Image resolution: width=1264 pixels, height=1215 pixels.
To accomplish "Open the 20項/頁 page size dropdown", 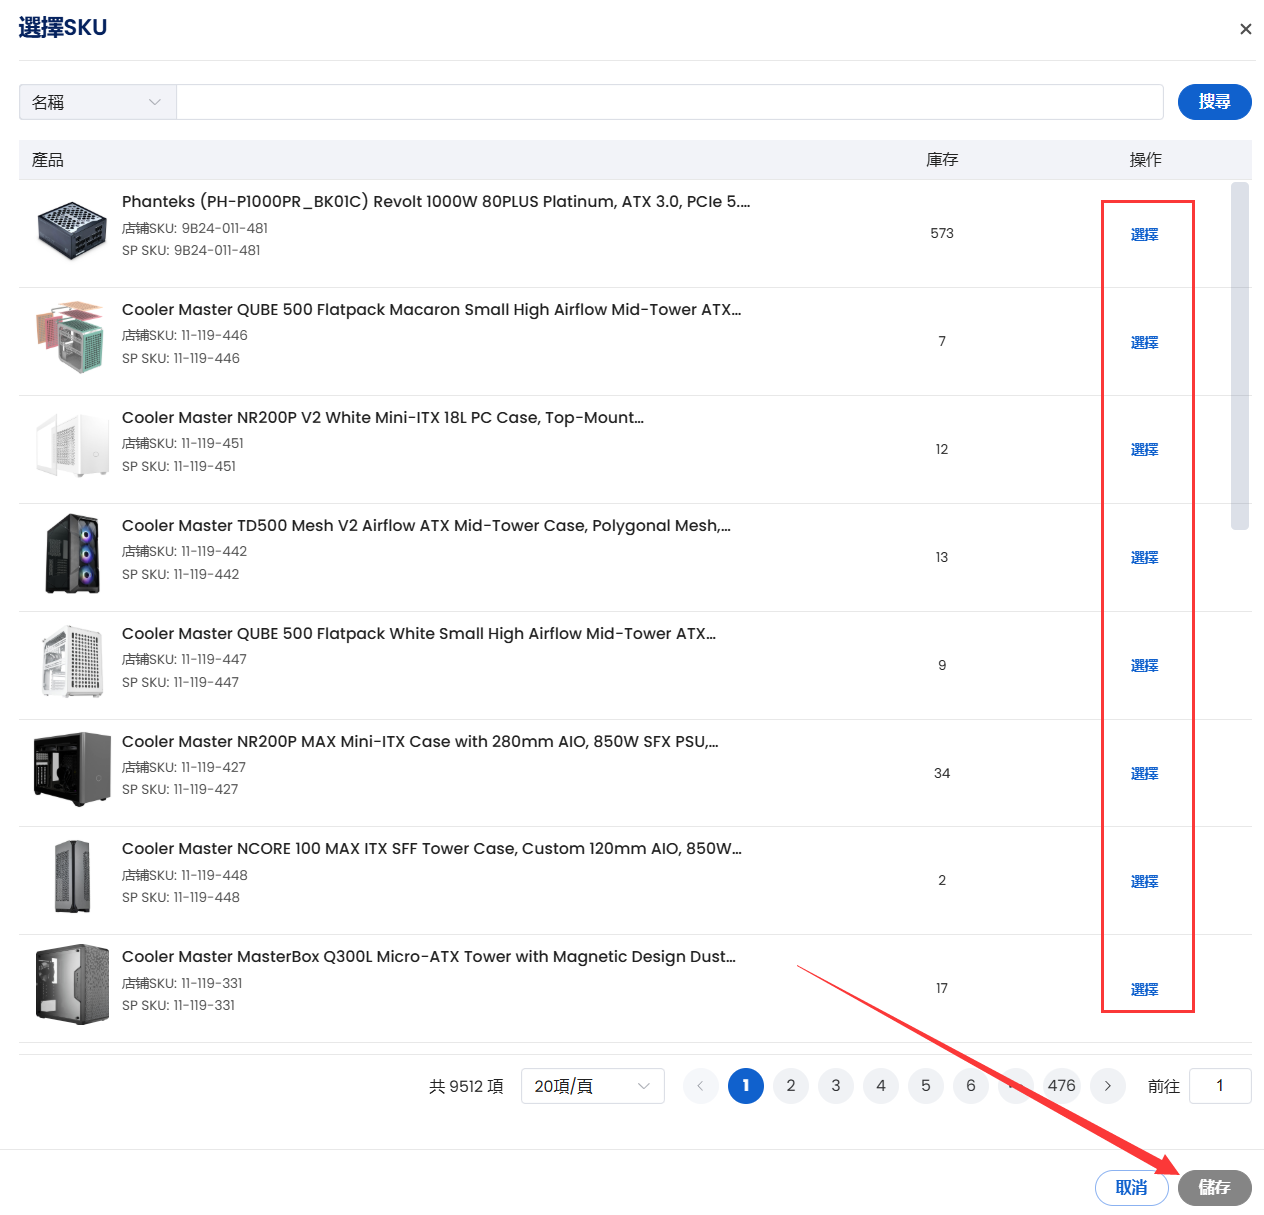I will point(593,1086).
